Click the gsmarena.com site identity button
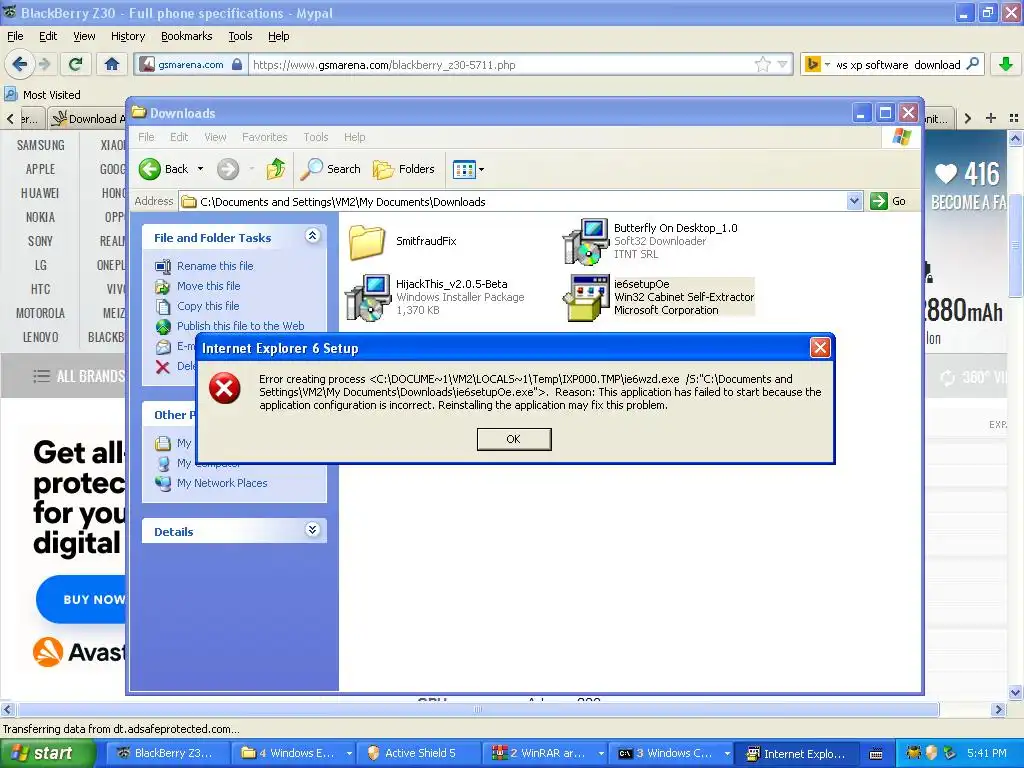This screenshot has width=1024, height=768. [191, 64]
